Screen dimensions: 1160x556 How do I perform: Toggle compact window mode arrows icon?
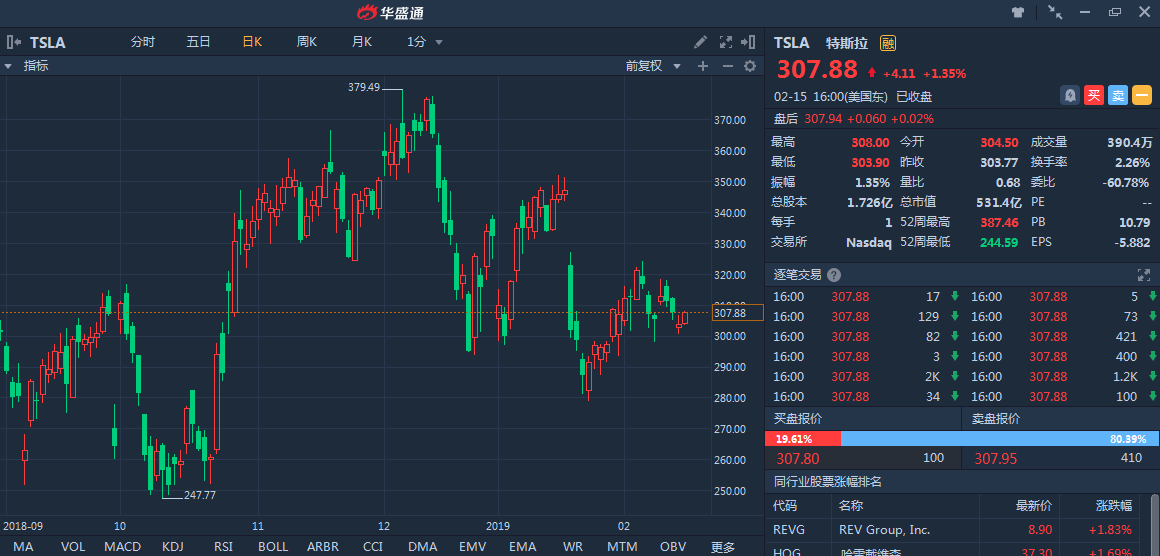pyautogui.click(x=1055, y=13)
